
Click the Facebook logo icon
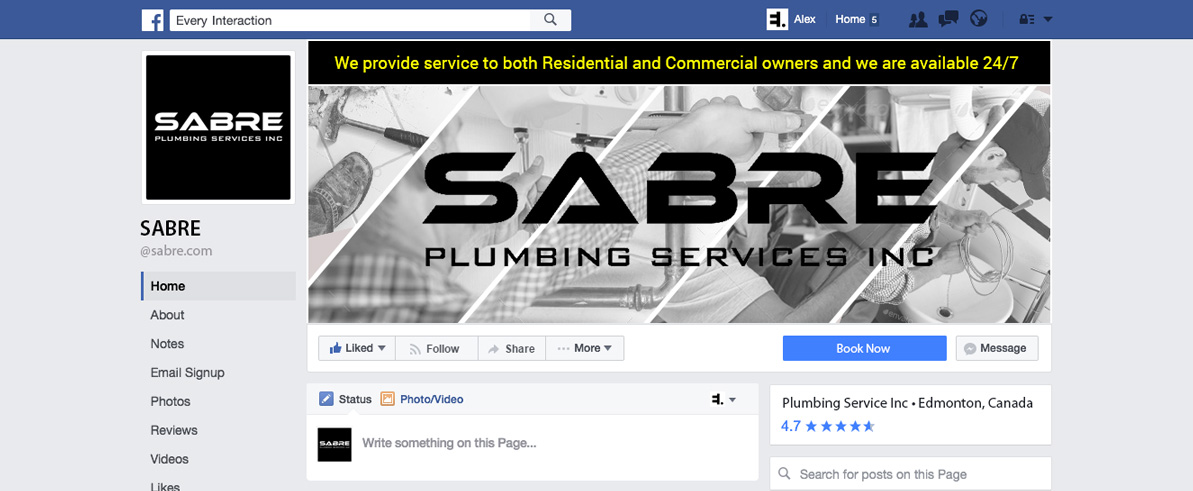[153, 21]
